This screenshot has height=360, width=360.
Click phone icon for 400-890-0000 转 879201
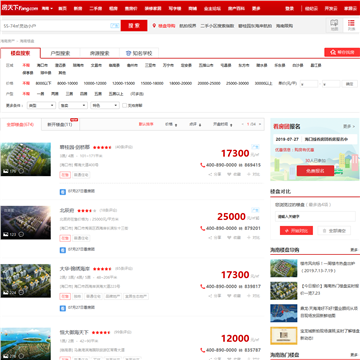click(x=202, y=228)
